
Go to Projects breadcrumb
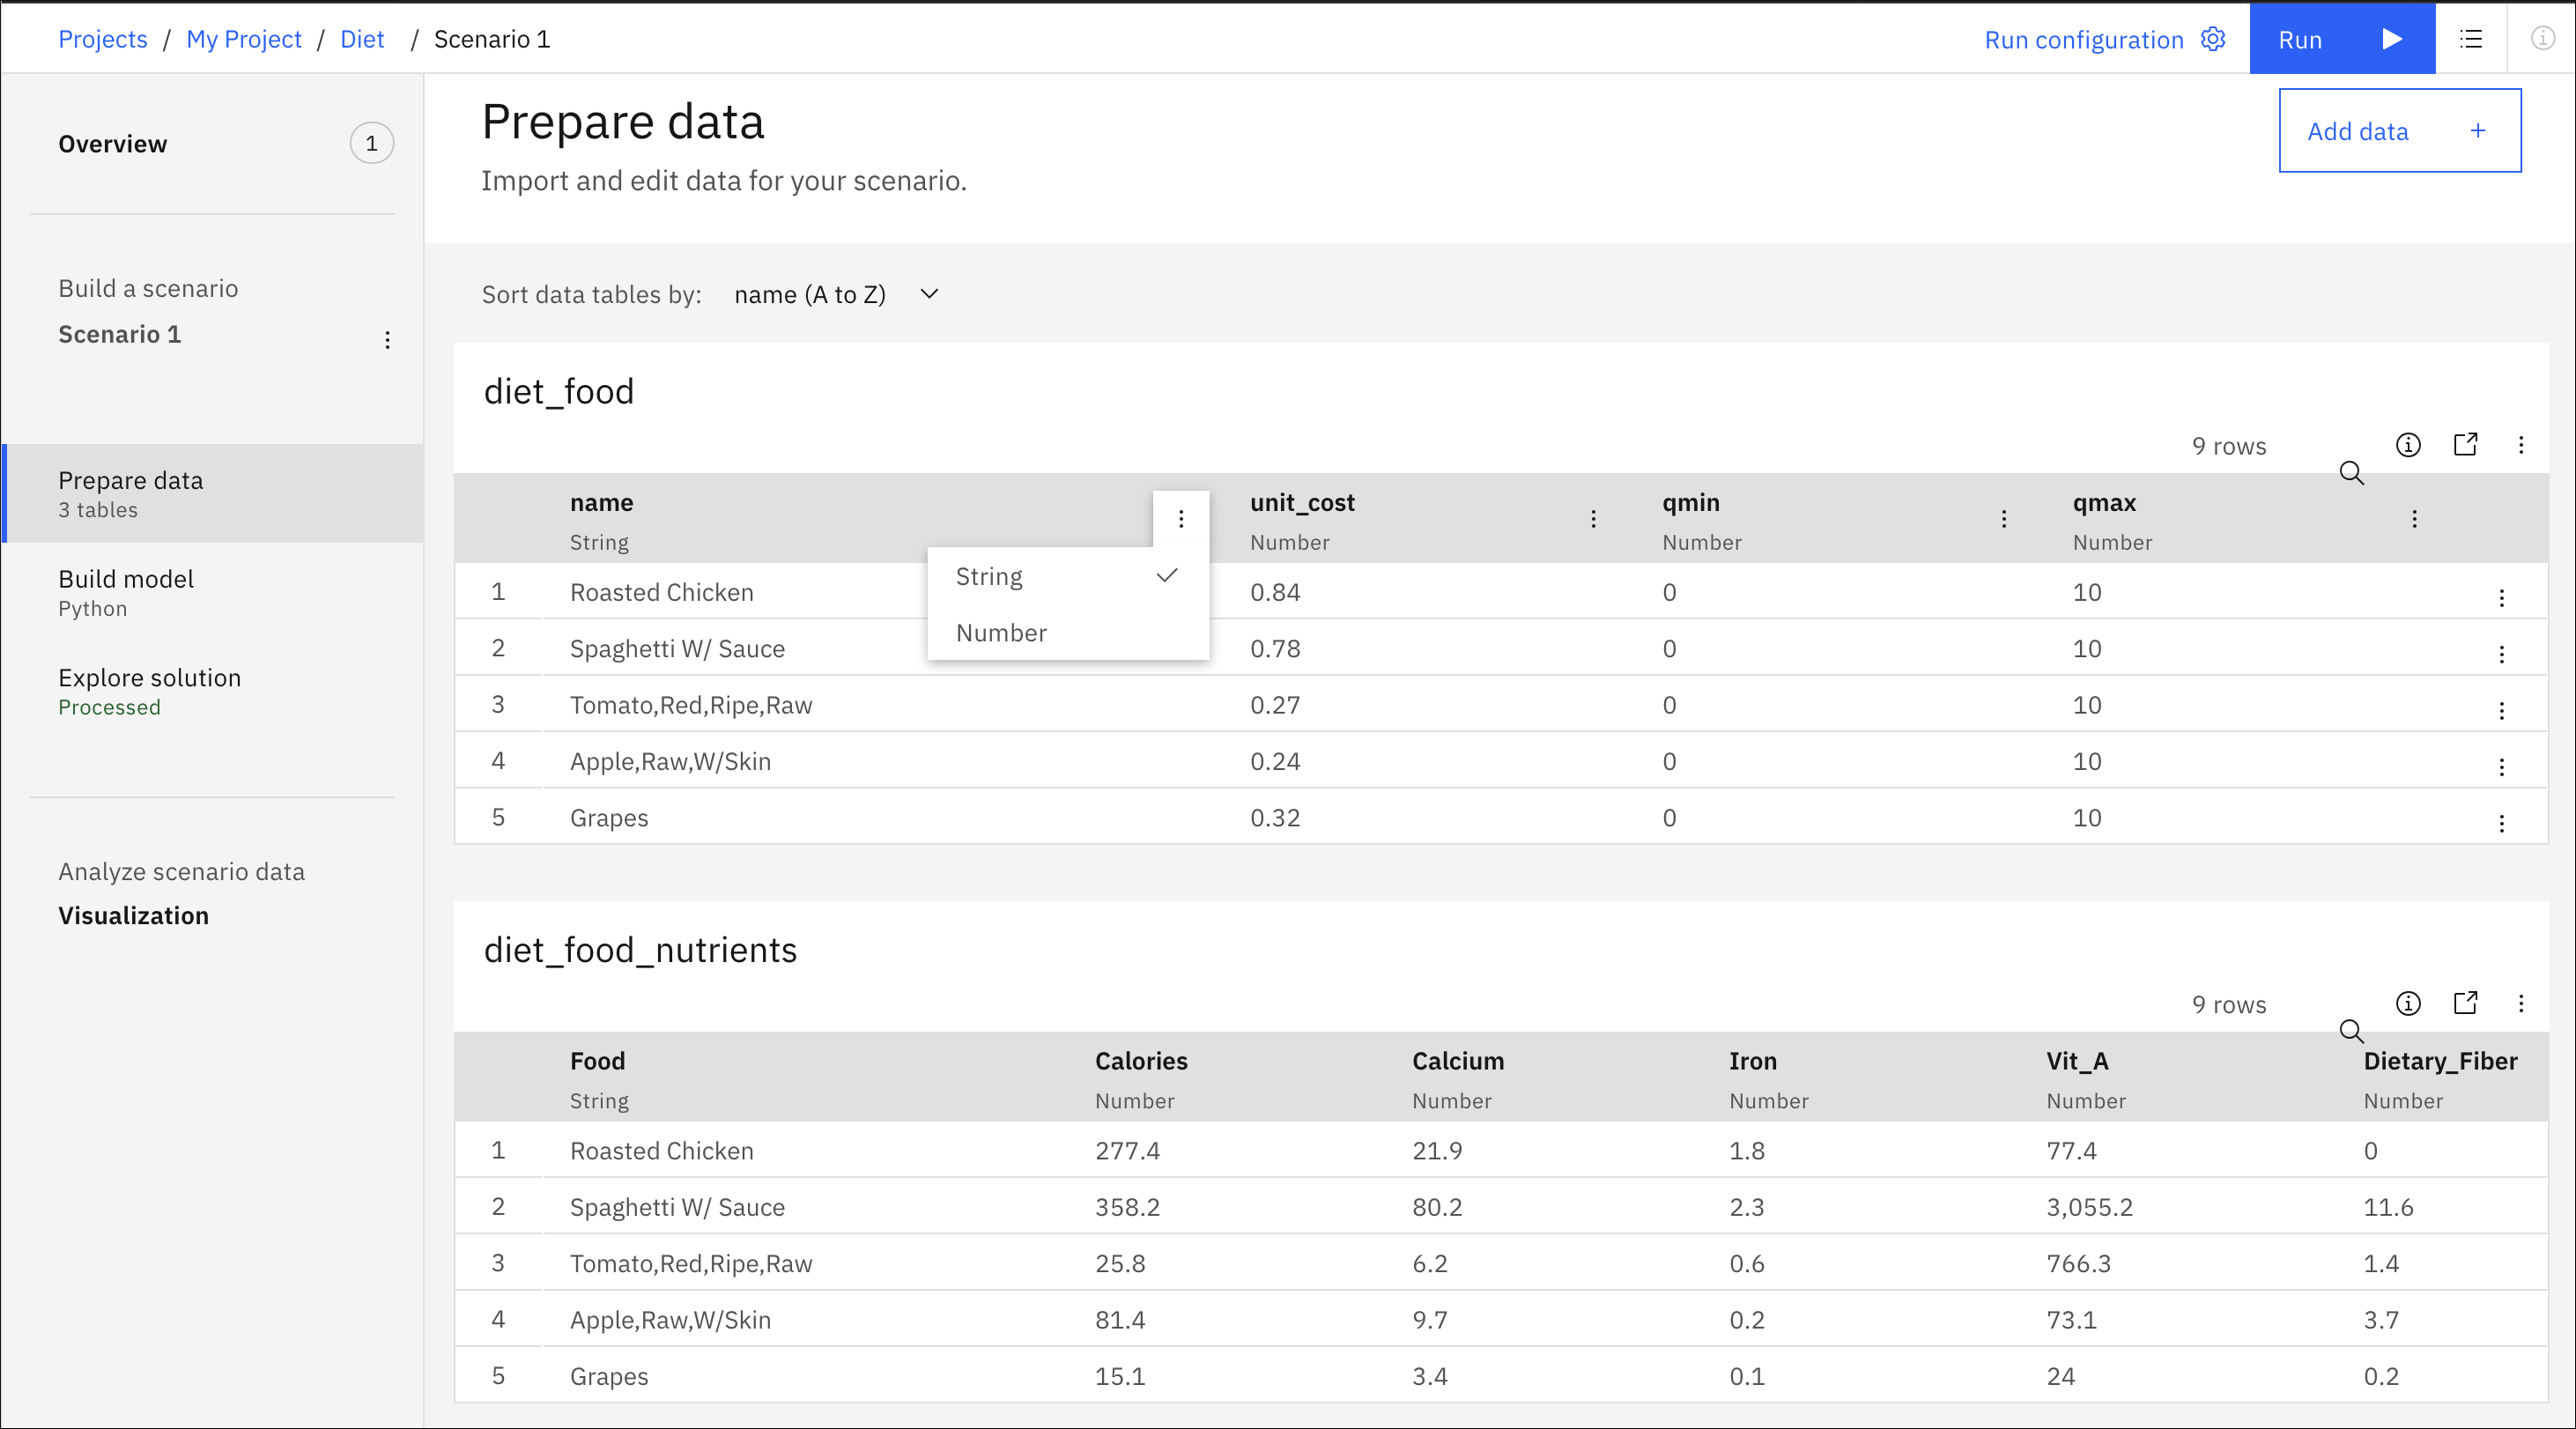[103, 39]
